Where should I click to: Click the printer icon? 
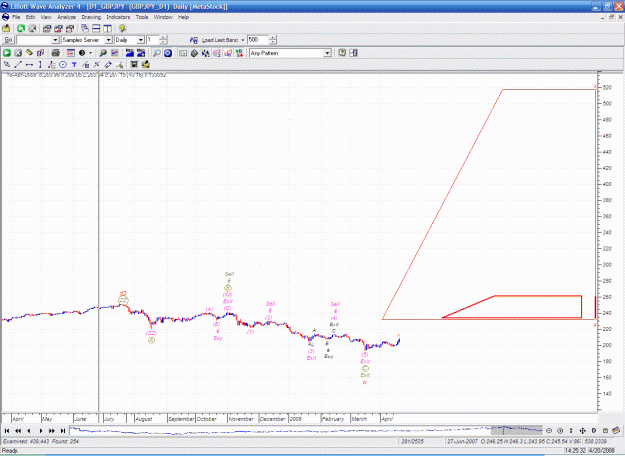pos(55,53)
